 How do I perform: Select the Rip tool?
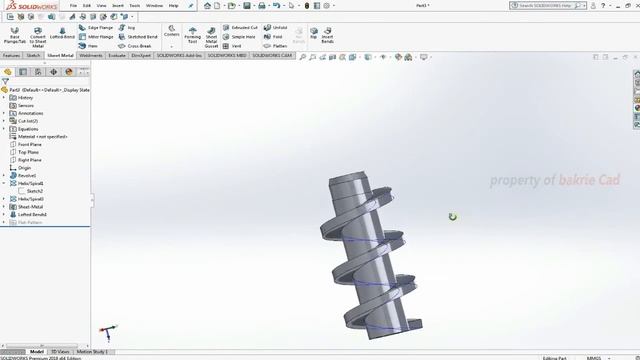313,33
